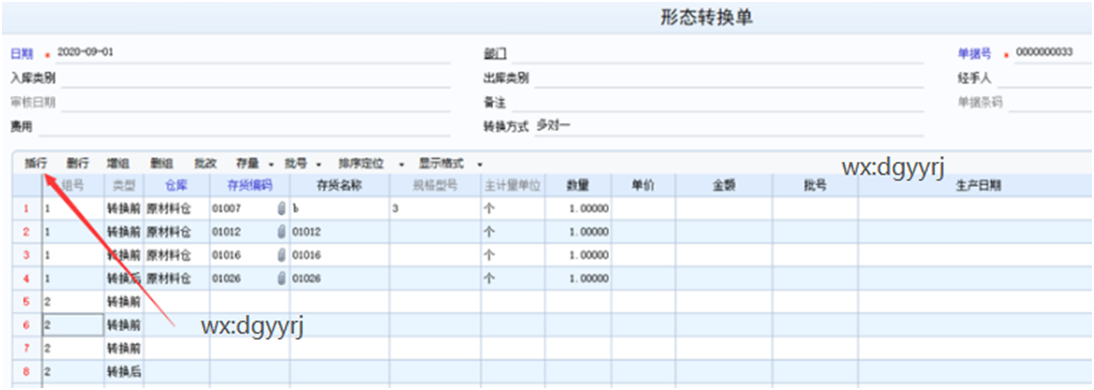
Task: Select row number 8 in the grid
Action: 27,371
